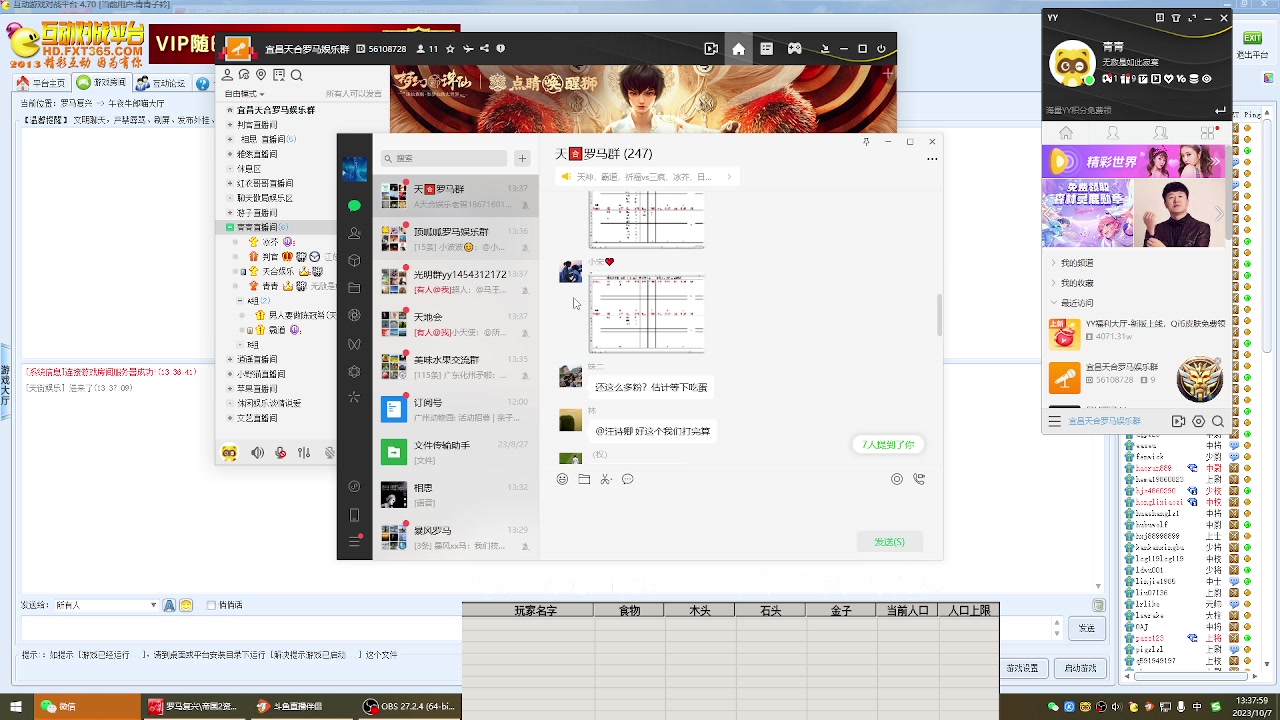Click the plus button beside WeChat search
The image size is (1280, 720).
point(522,158)
